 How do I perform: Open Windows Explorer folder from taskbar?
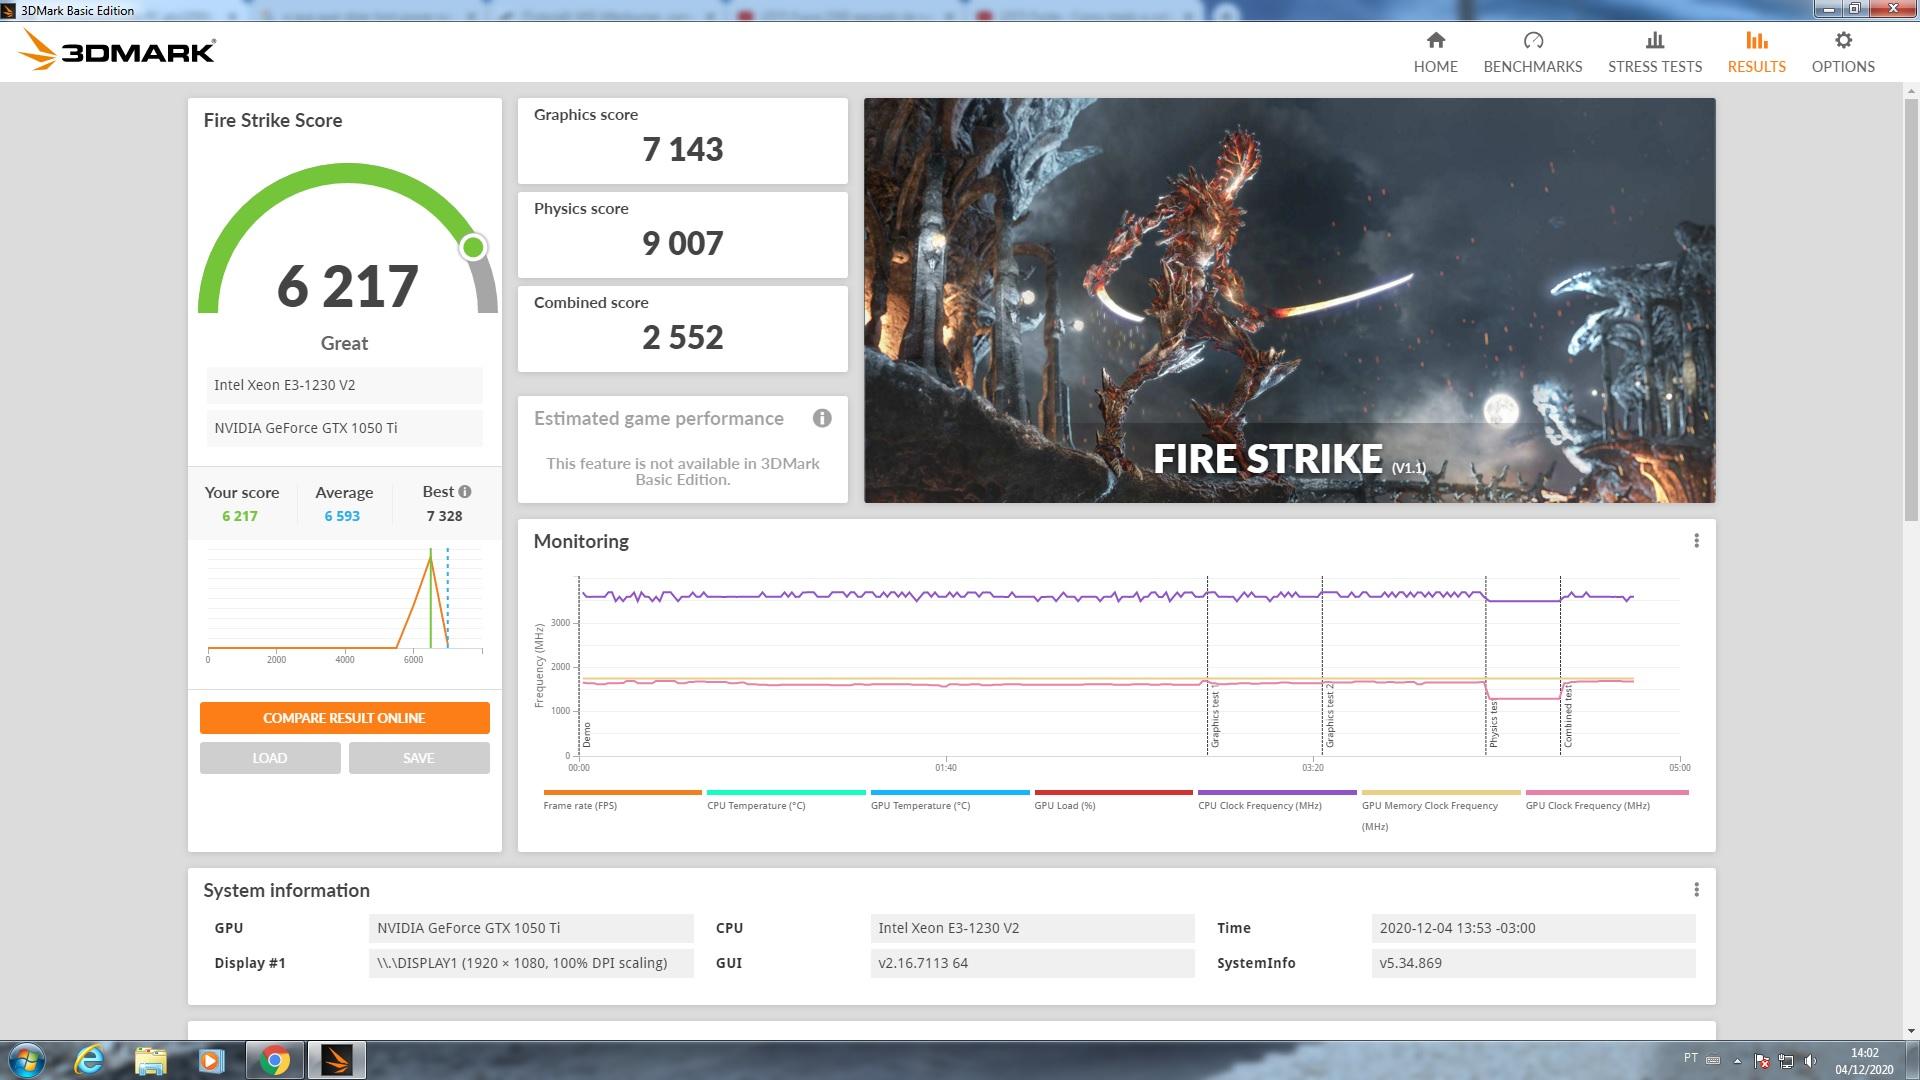tap(150, 1060)
